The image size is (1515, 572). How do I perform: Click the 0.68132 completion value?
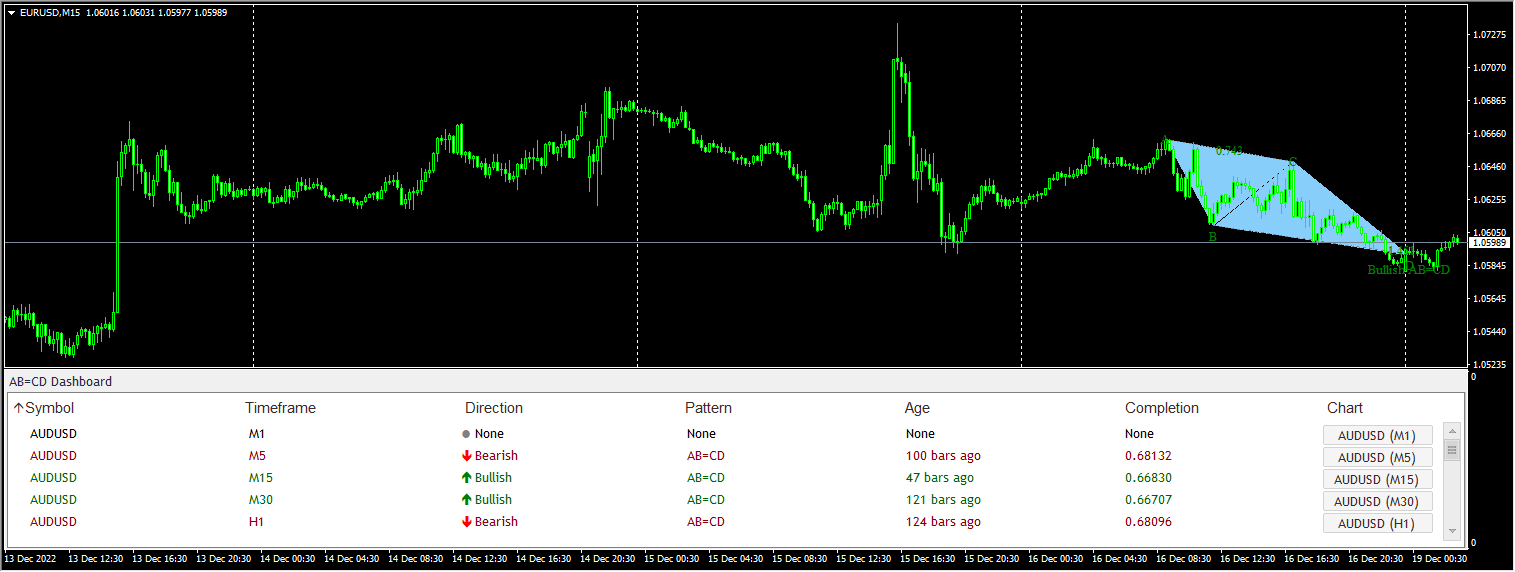[x=1148, y=456]
